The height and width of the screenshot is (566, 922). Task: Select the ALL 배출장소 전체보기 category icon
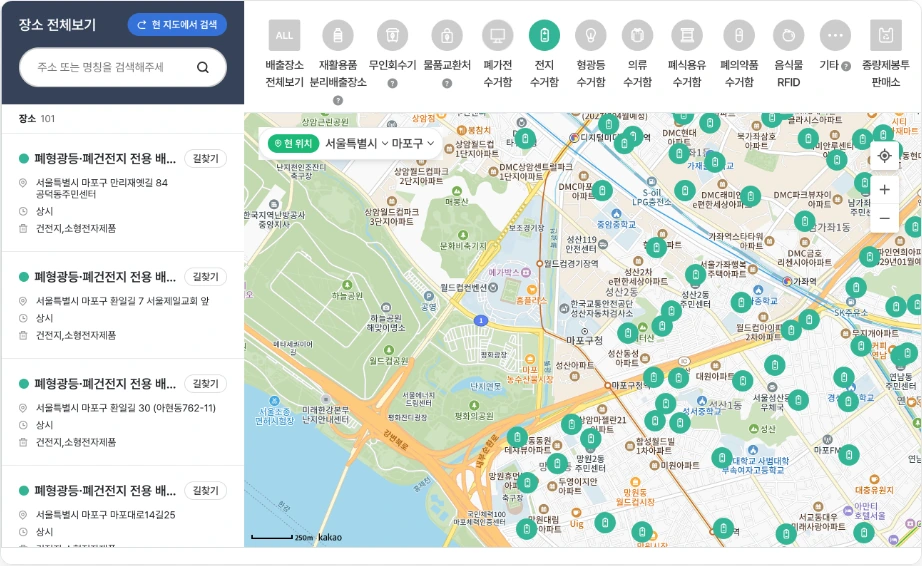[x=285, y=35]
